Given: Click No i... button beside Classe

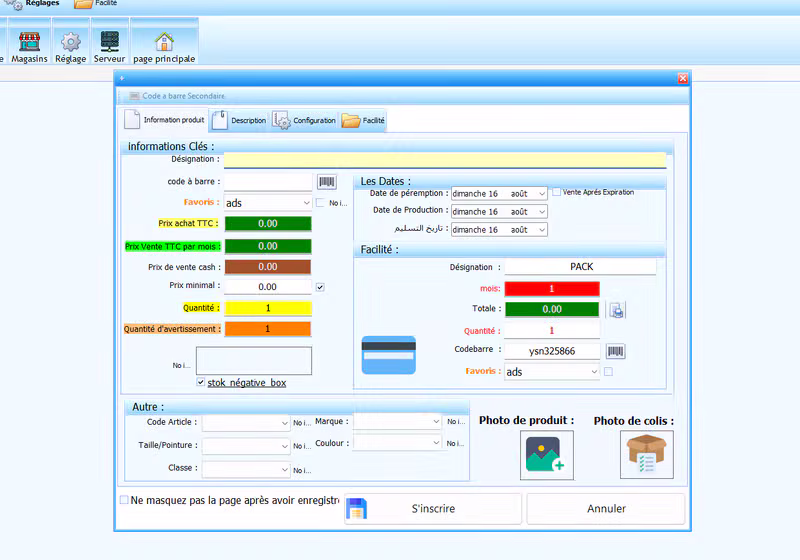Looking at the screenshot, I should (x=302, y=470).
